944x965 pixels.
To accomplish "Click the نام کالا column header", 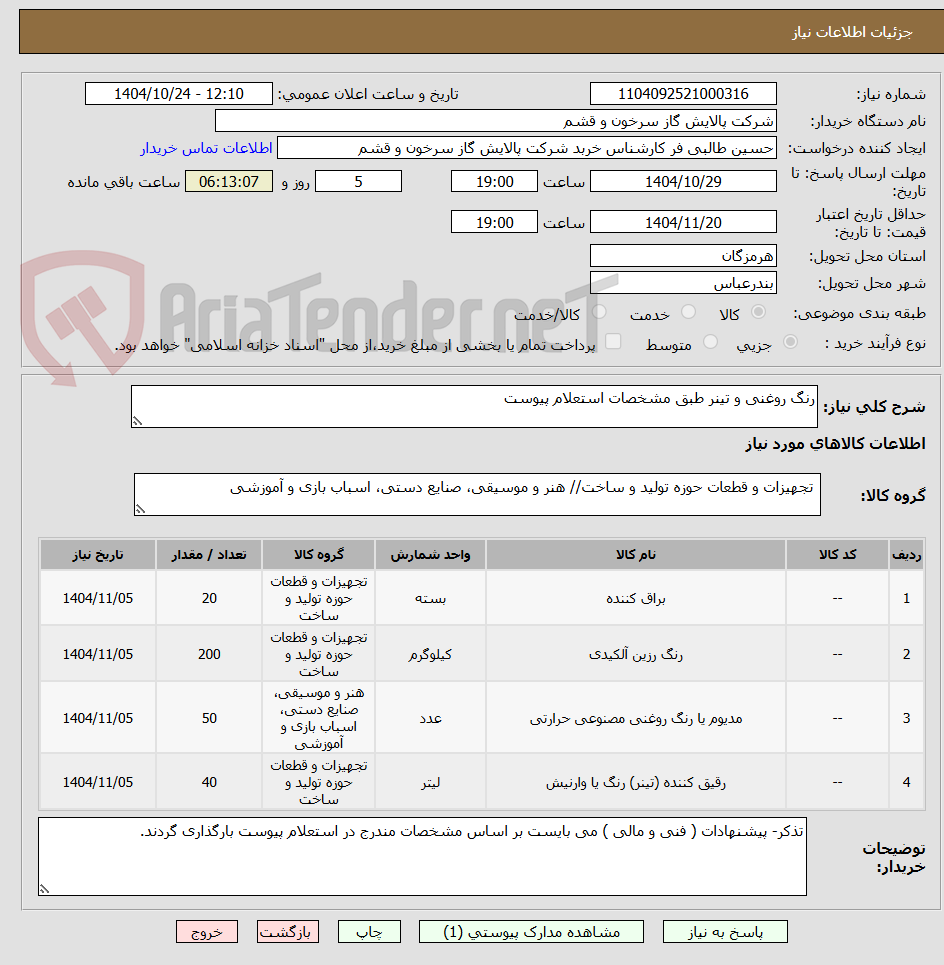I will (x=636, y=555).
